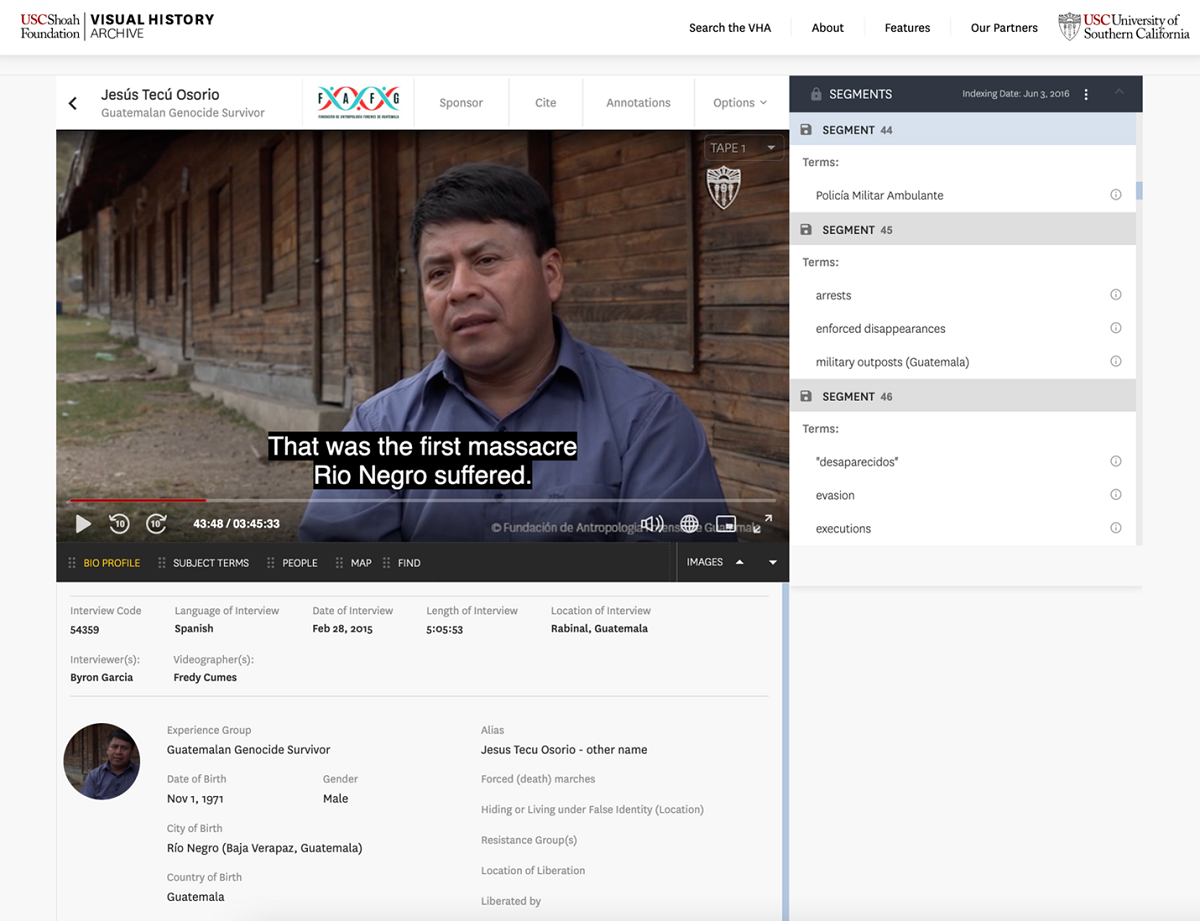Image resolution: width=1200 pixels, height=921 pixels.
Task: Open Search the VHA link
Action: tap(730, 28)
